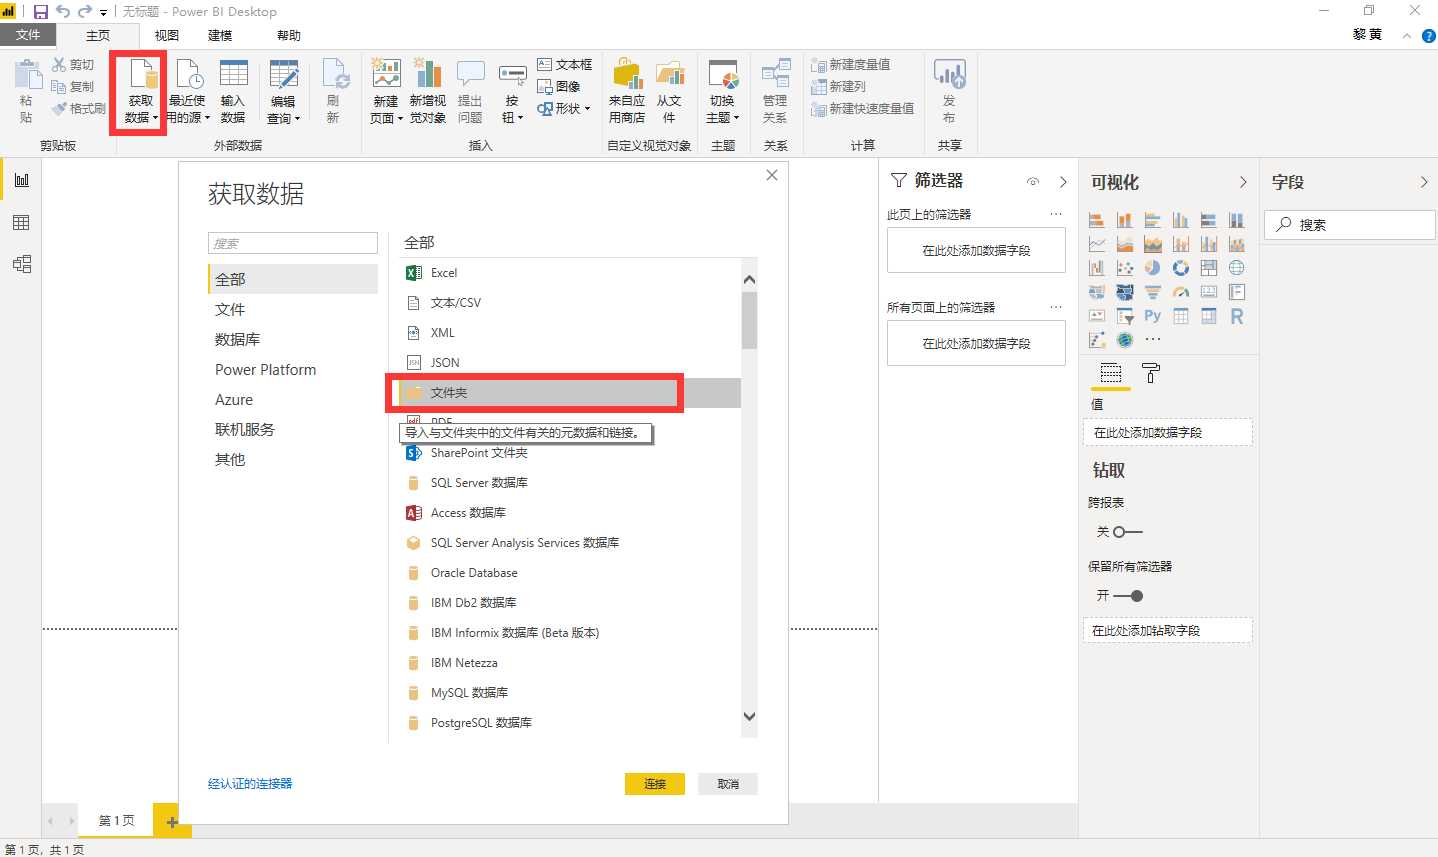Select the ArcGIS Maps visual
This screenshot has width=1438, height=857.
tap(1125, 340)
